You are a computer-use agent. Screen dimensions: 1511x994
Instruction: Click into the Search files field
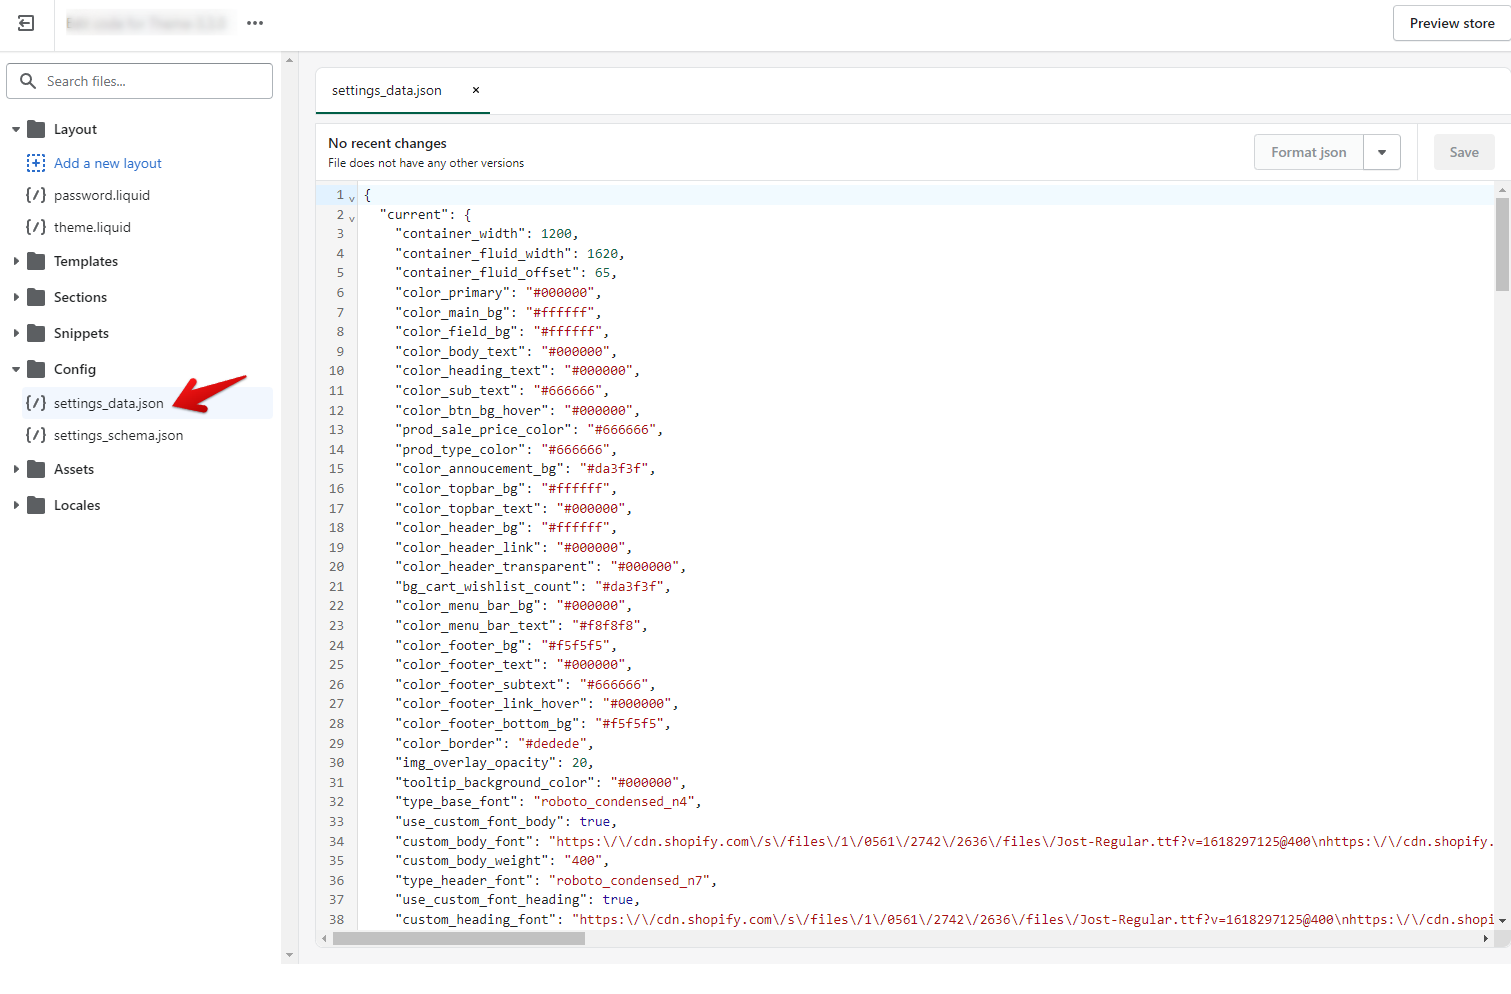(x=150, y=81)
